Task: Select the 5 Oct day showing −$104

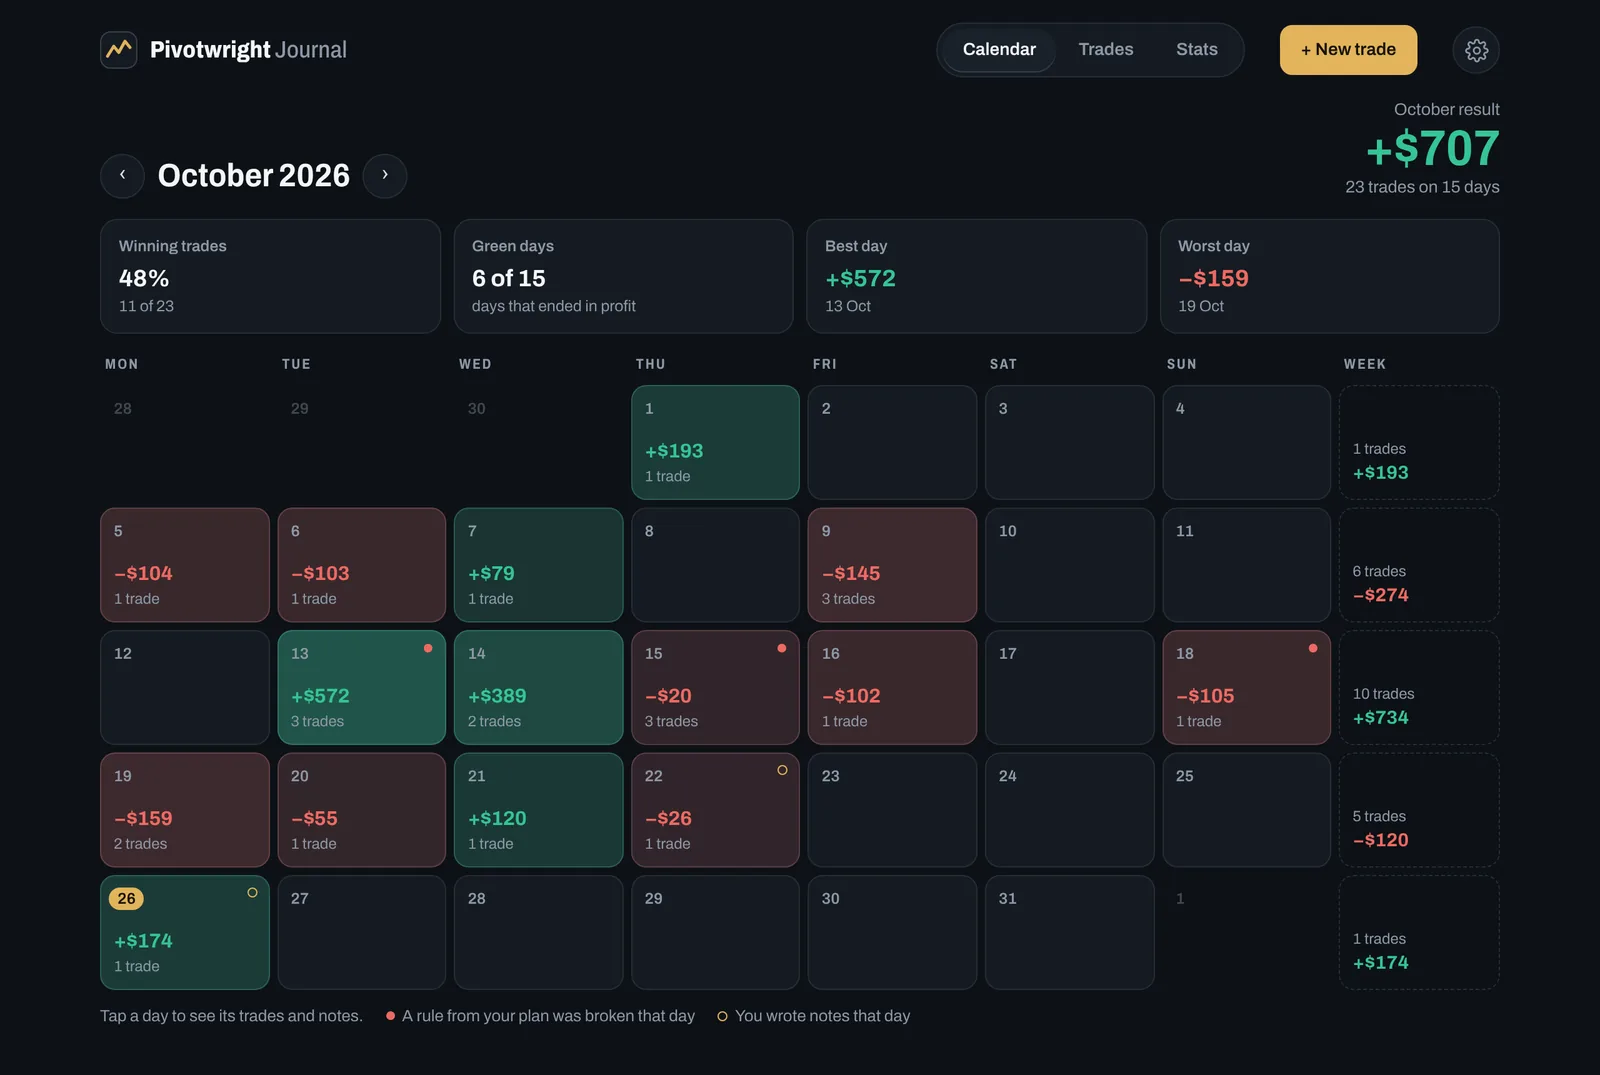Action: point(185,565)
